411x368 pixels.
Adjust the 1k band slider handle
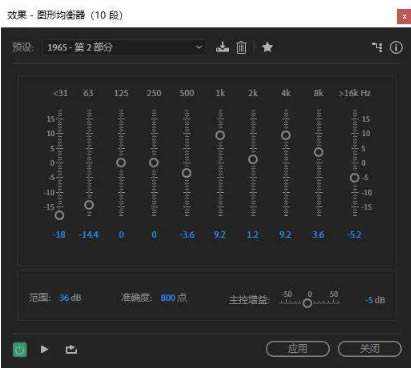click(220, 135)
